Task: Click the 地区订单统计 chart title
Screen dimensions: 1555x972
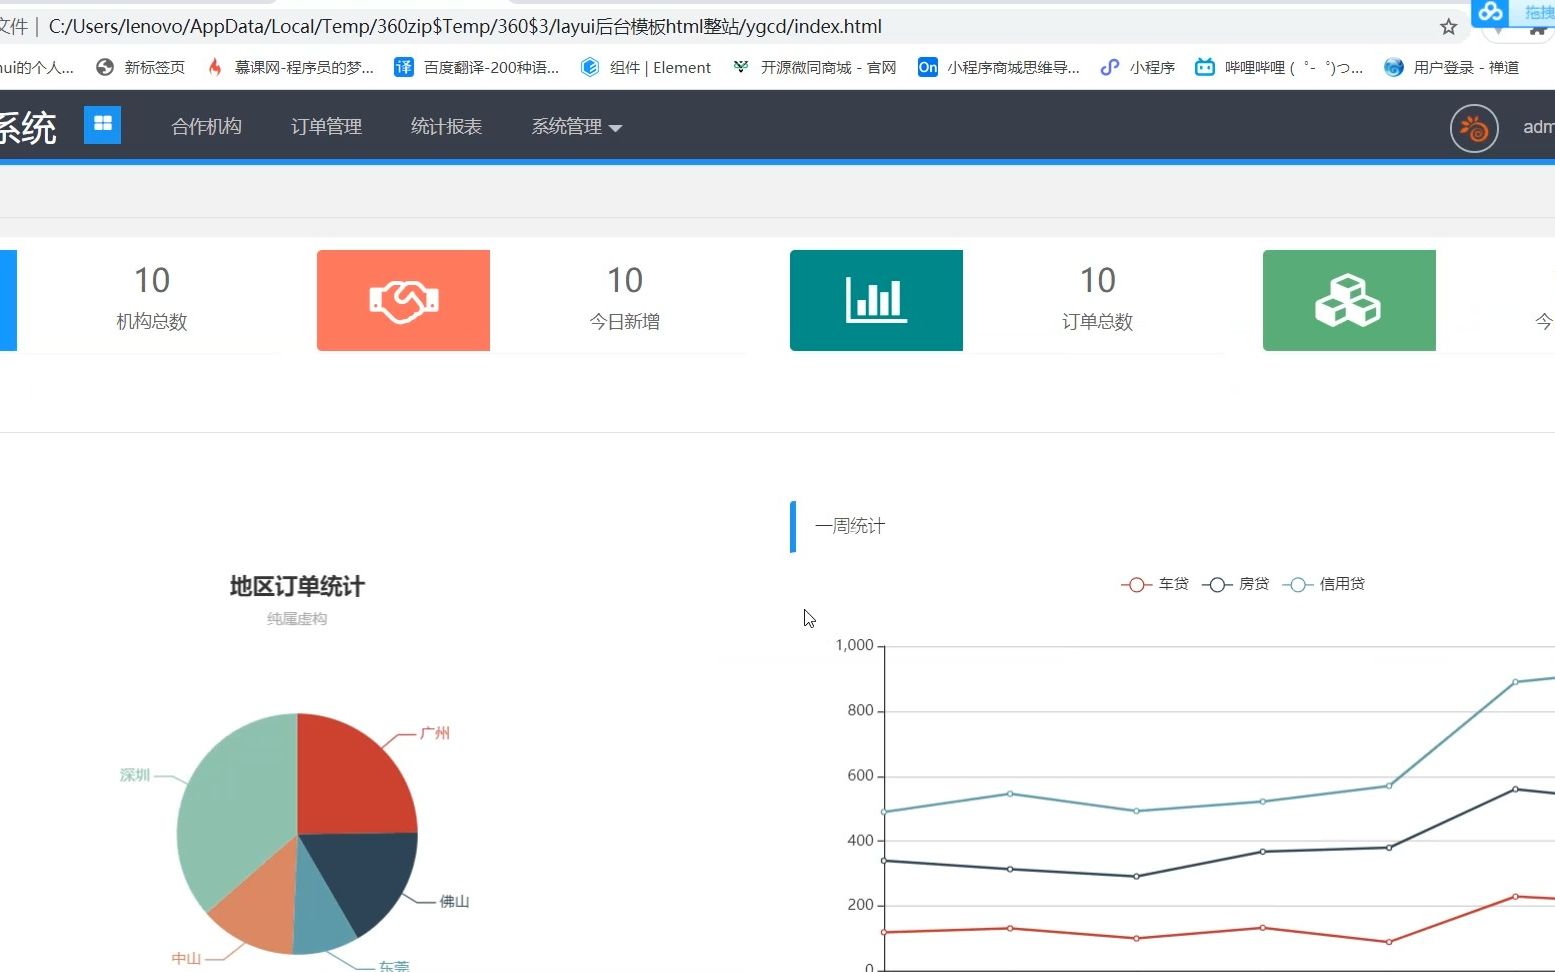Action: point(297,586)
